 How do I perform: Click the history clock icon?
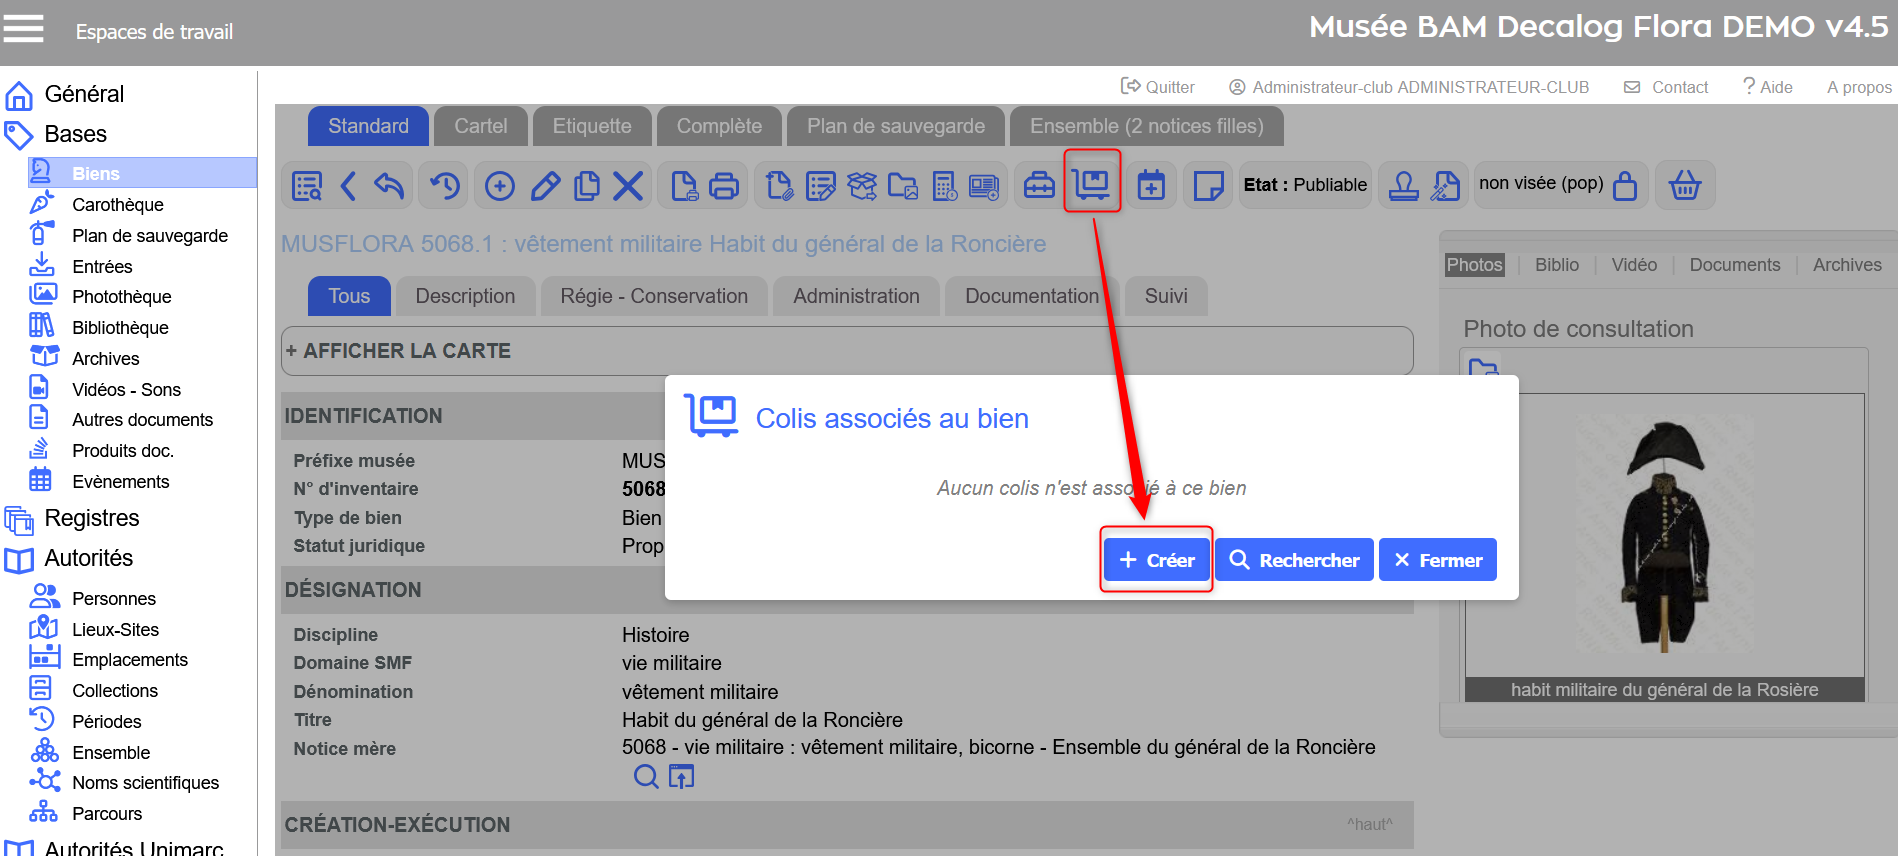click(445, 186)
